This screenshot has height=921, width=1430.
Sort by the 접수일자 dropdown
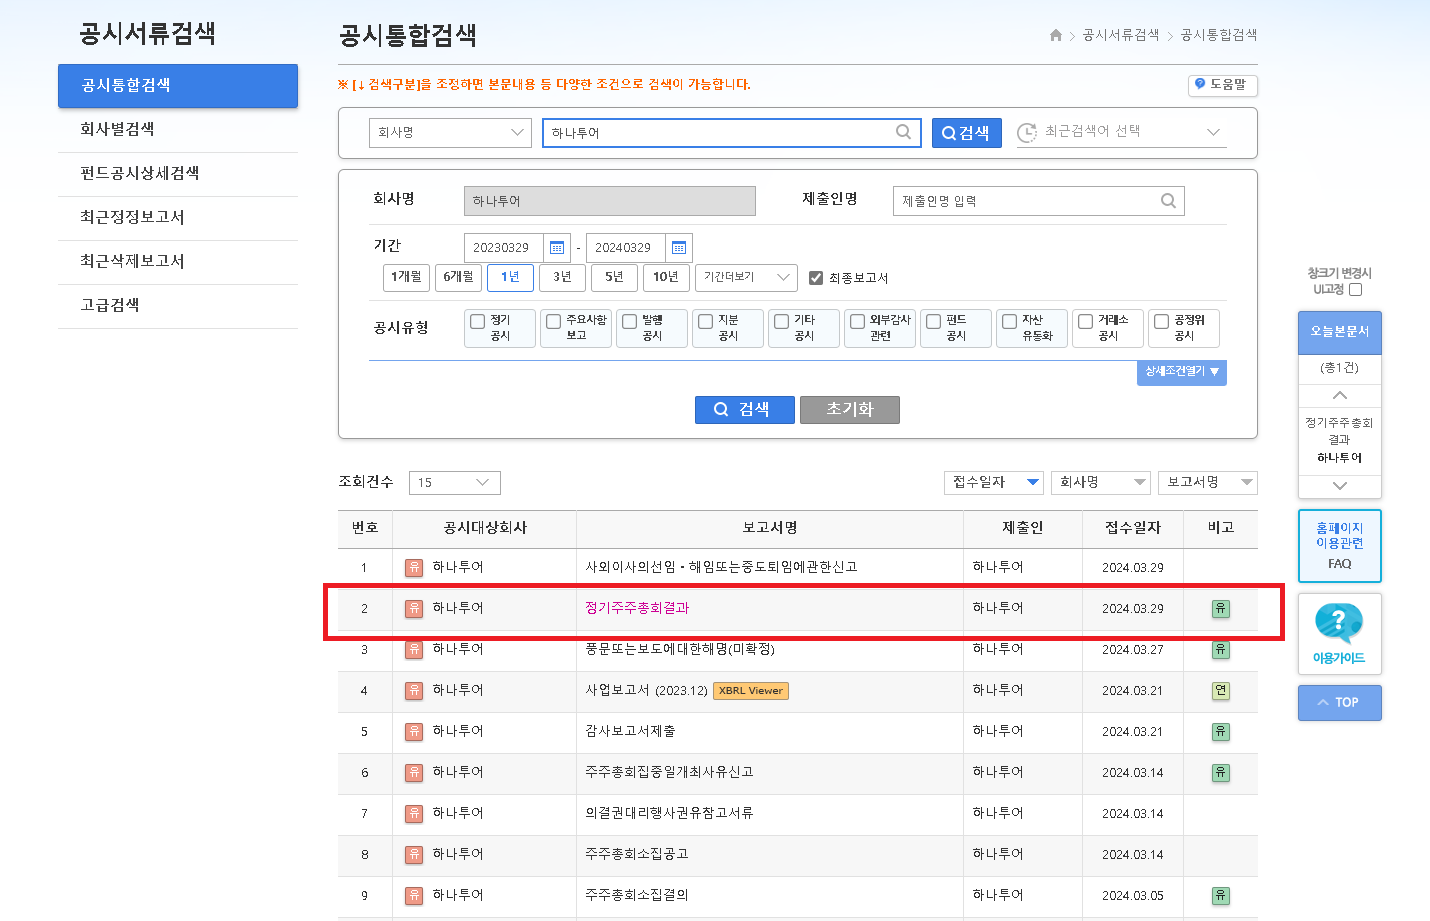pos(994,483)
